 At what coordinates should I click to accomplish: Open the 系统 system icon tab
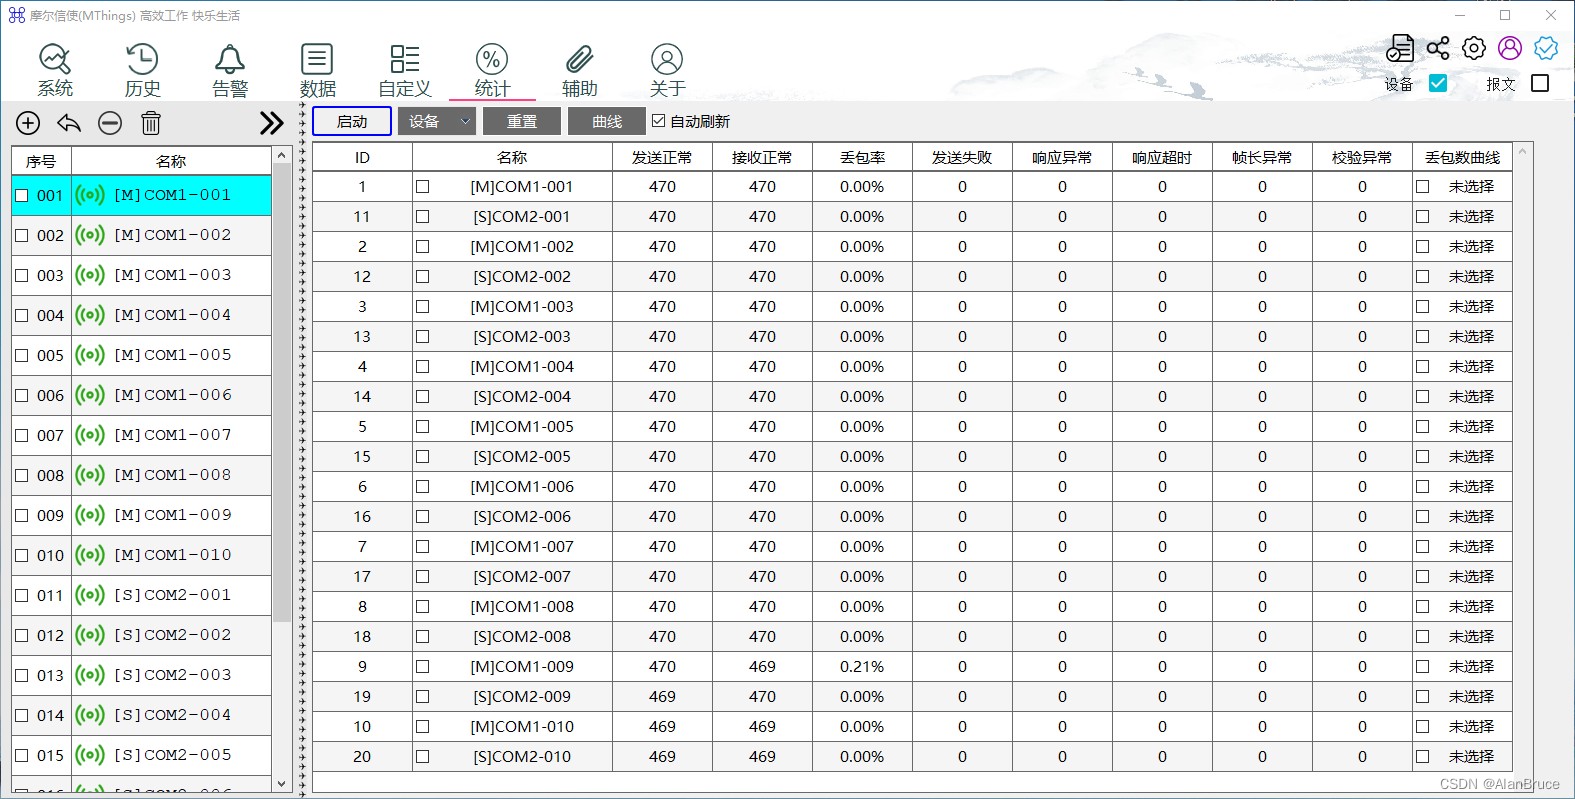click(x=55, y=70)
